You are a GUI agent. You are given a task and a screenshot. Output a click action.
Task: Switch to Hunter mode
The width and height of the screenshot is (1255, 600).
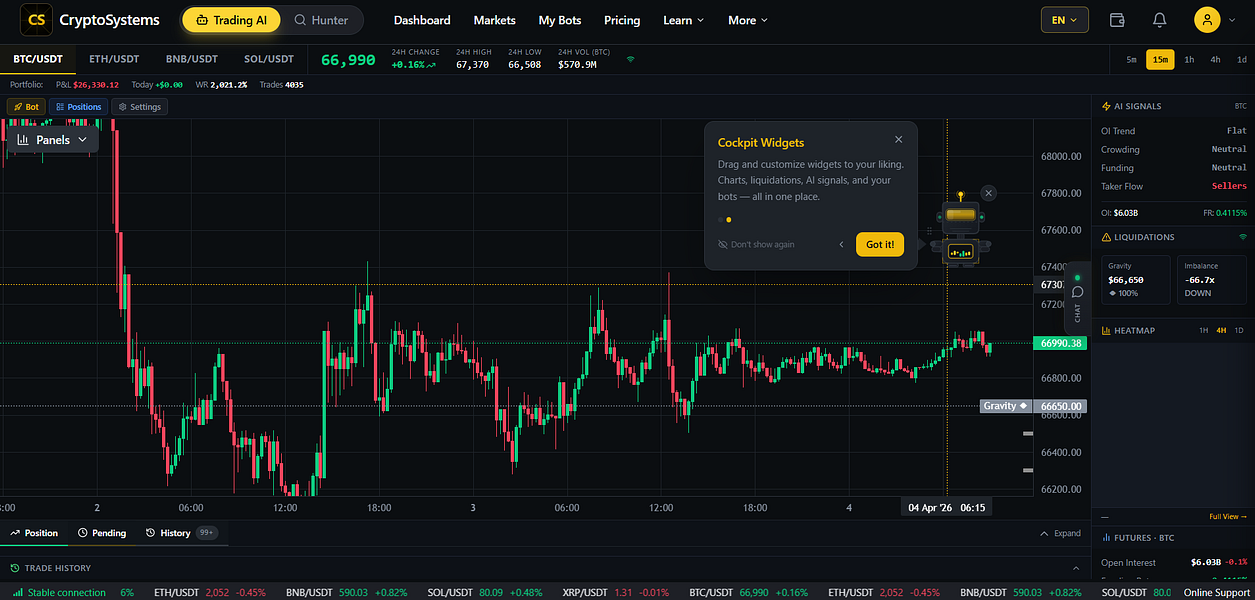pos(321,20)
